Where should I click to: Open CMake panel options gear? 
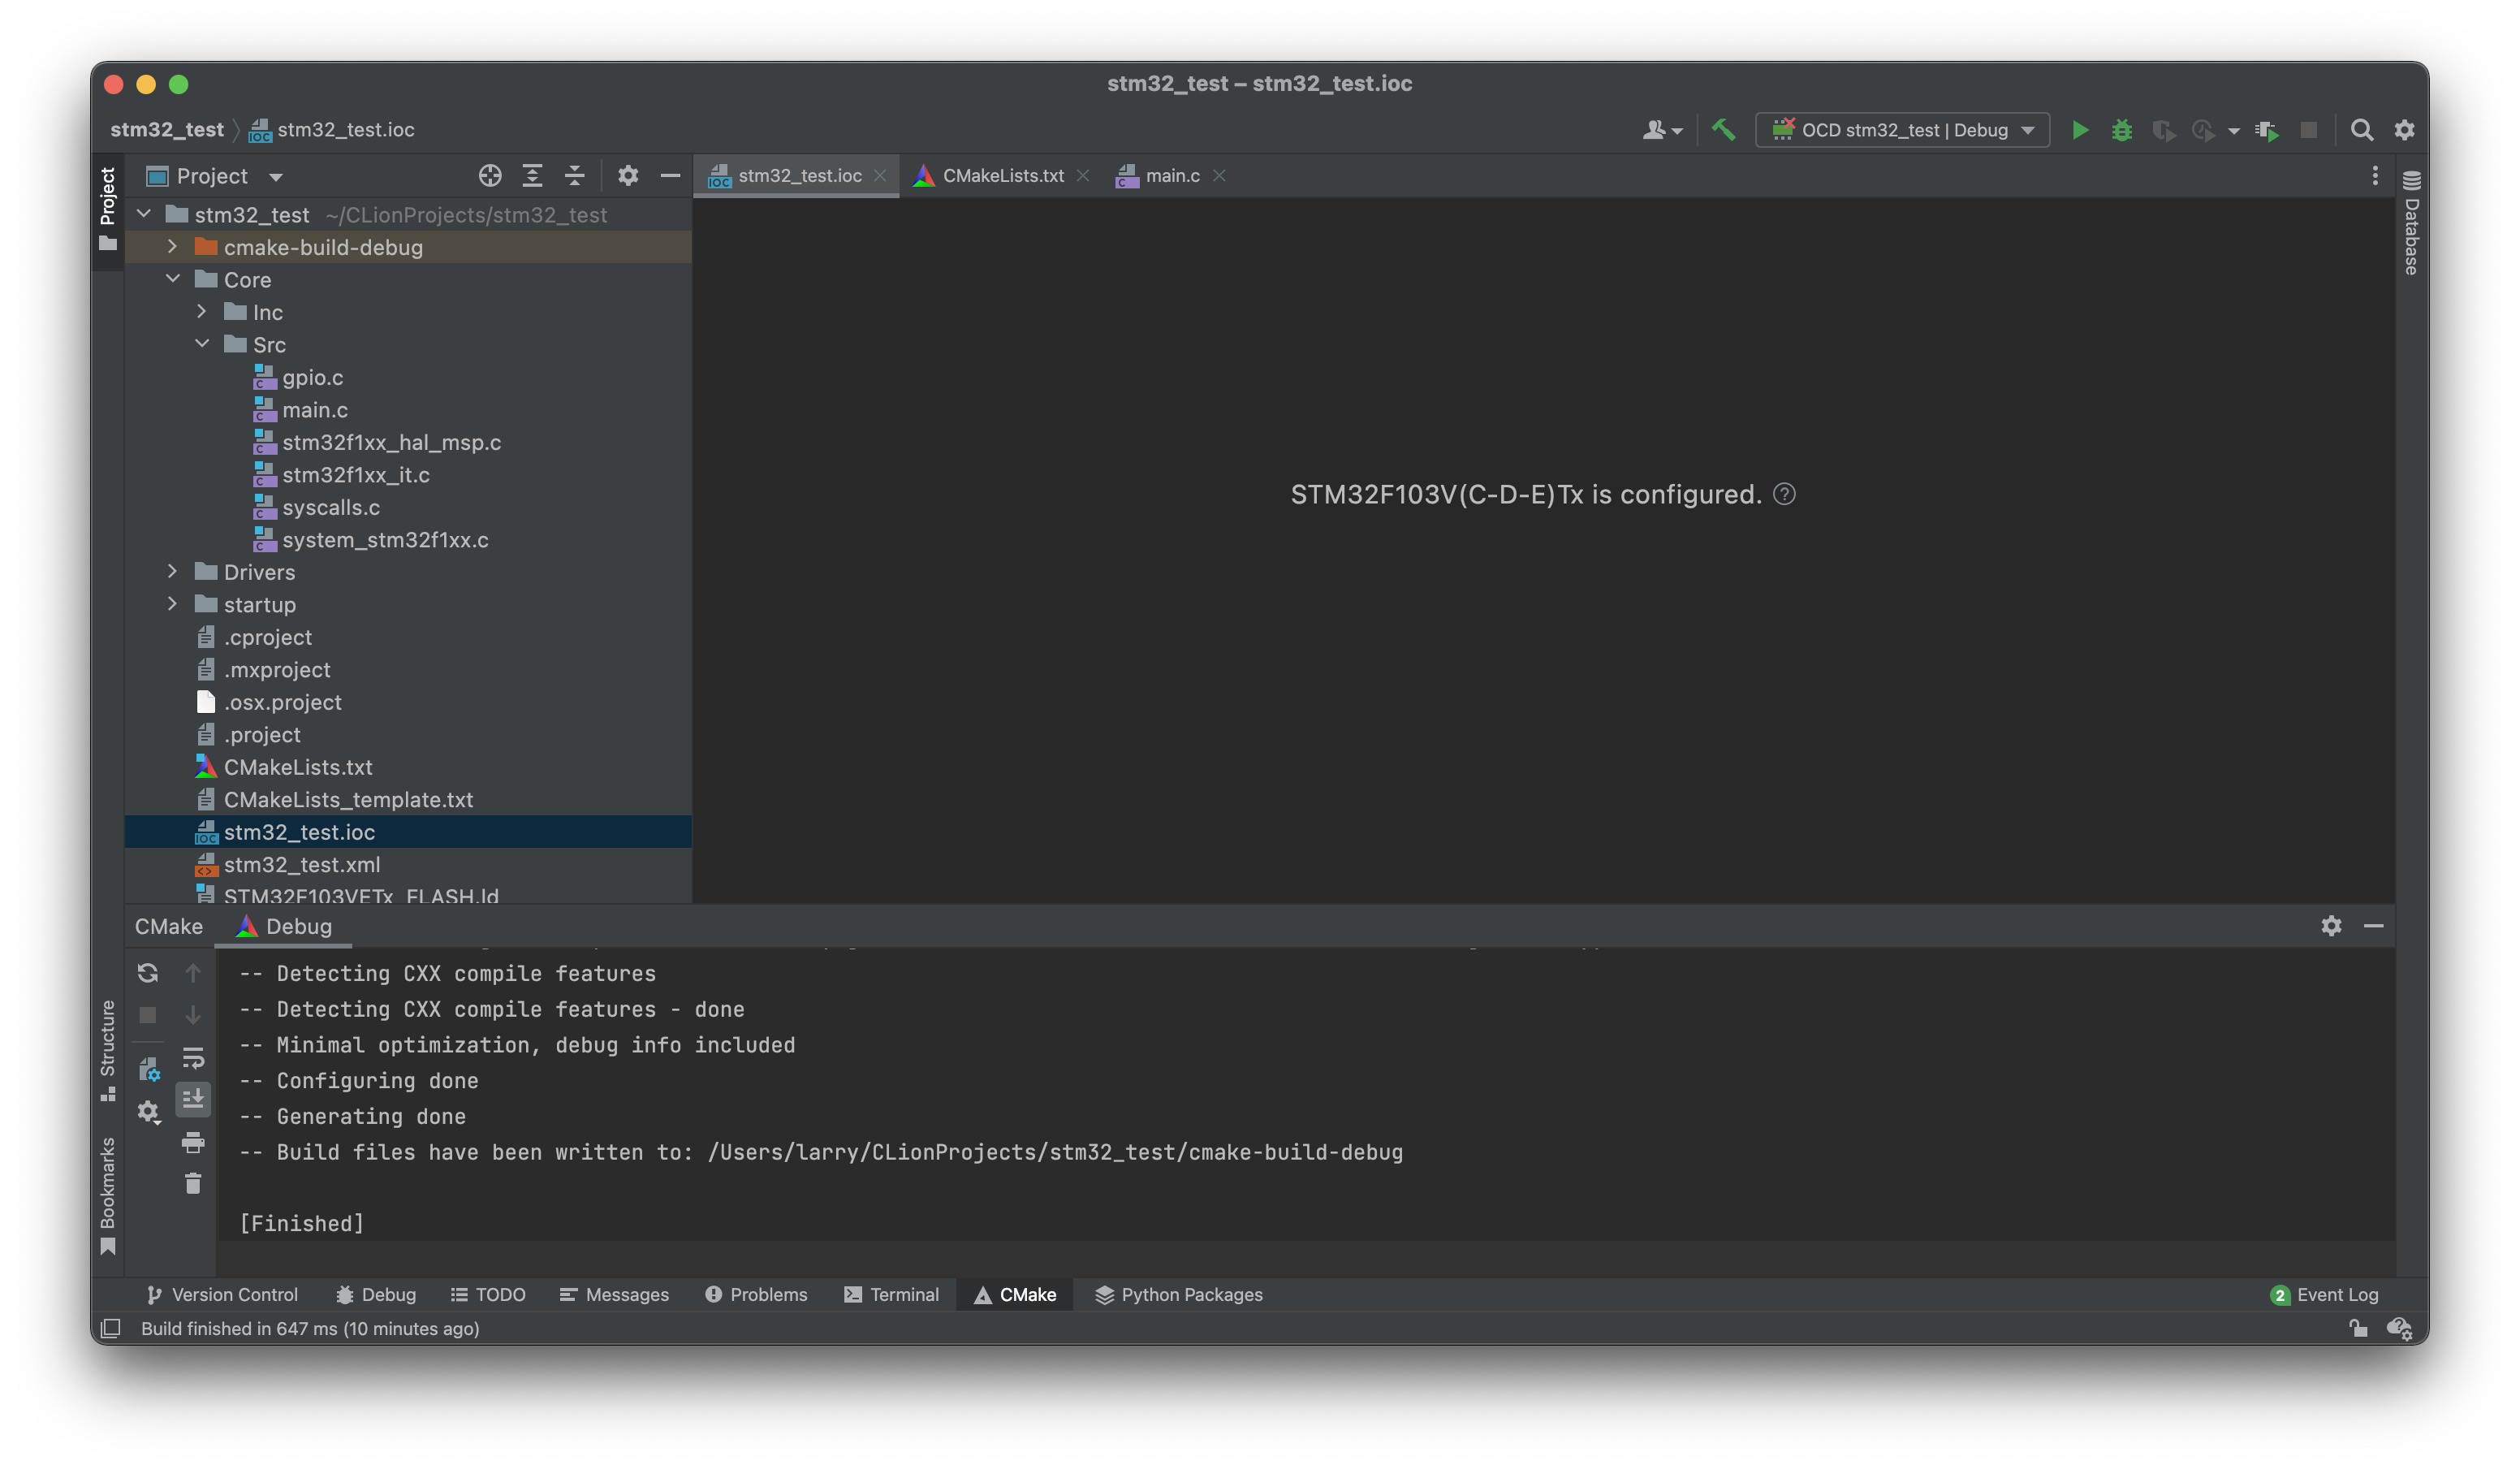(2331, 926)
